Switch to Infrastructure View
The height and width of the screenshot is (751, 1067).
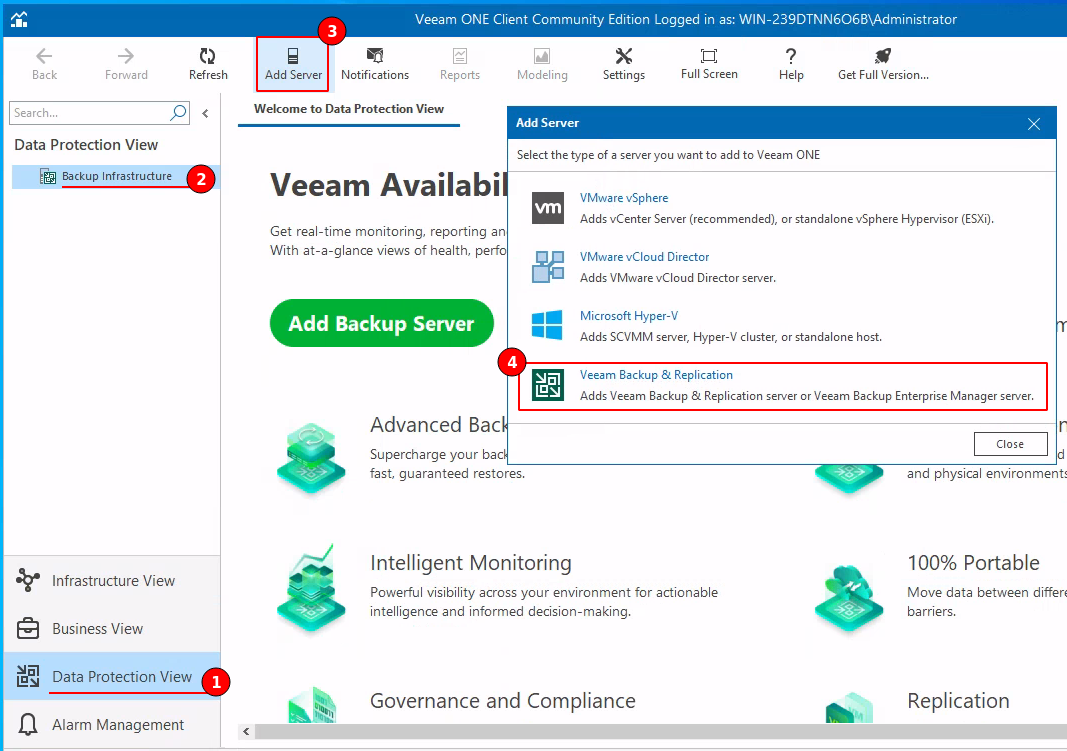pyautogui.click(x=112, y=580)
